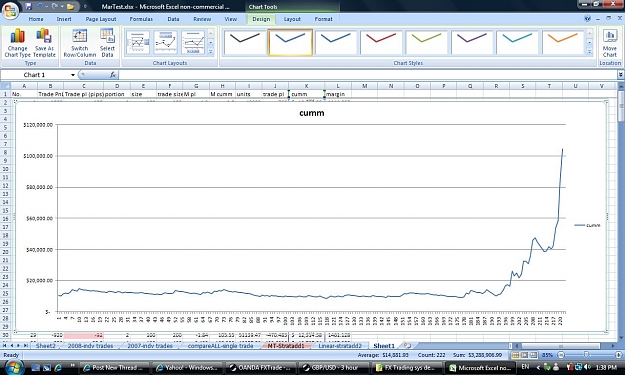Switch to Linear-stratadd2 sheet
This screenshot has height=375, width=625.
pyautogui.click(x=340, y=346)
